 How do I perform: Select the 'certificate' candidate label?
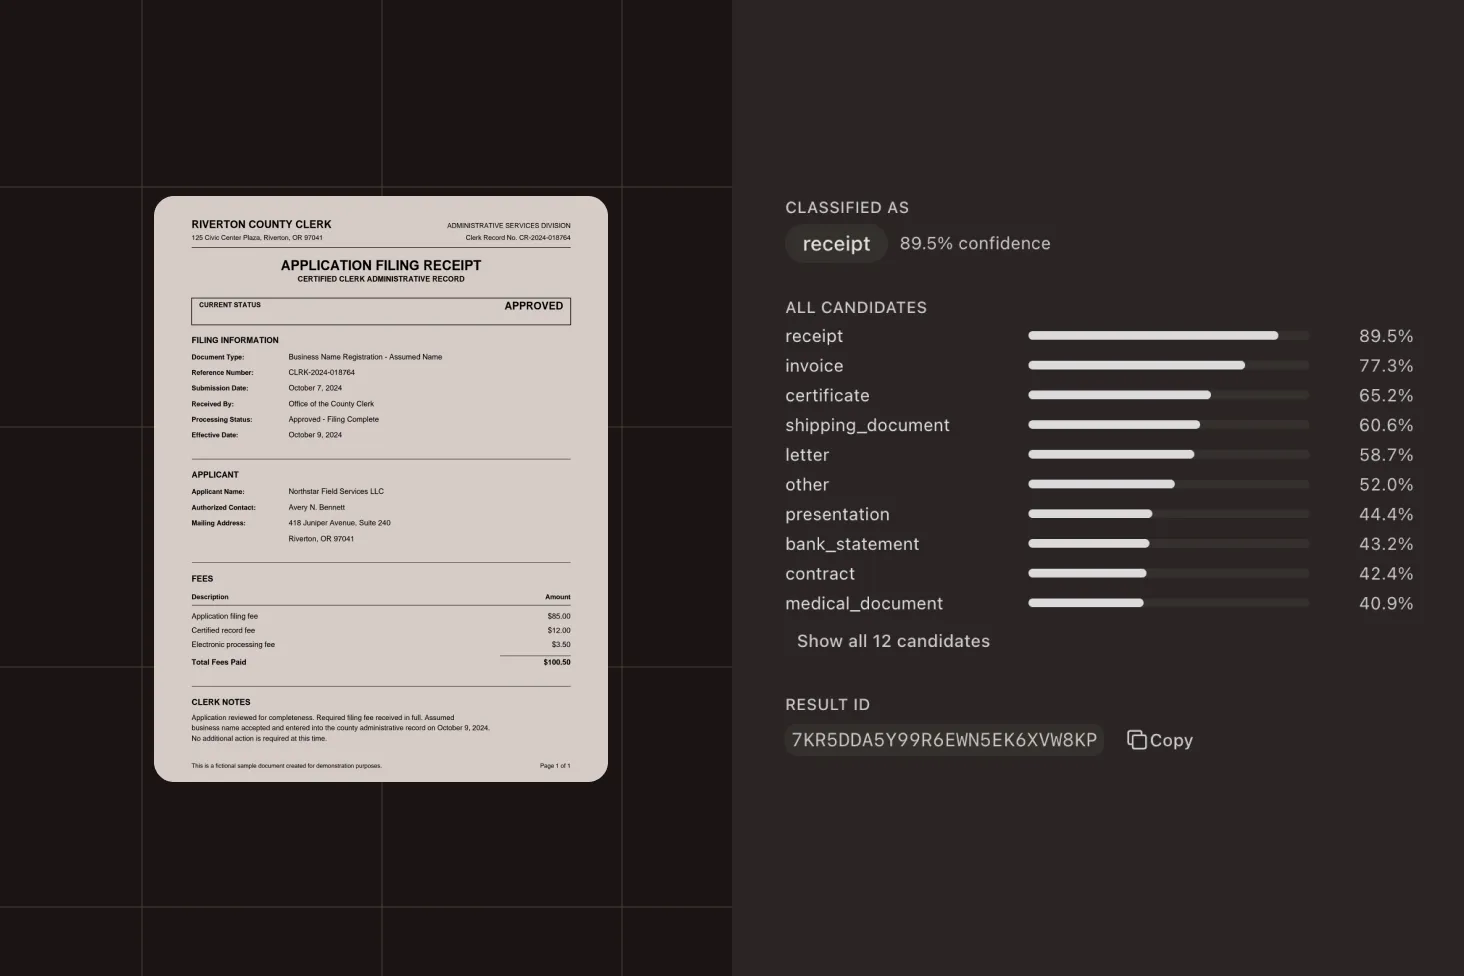(x=827, y=396)
